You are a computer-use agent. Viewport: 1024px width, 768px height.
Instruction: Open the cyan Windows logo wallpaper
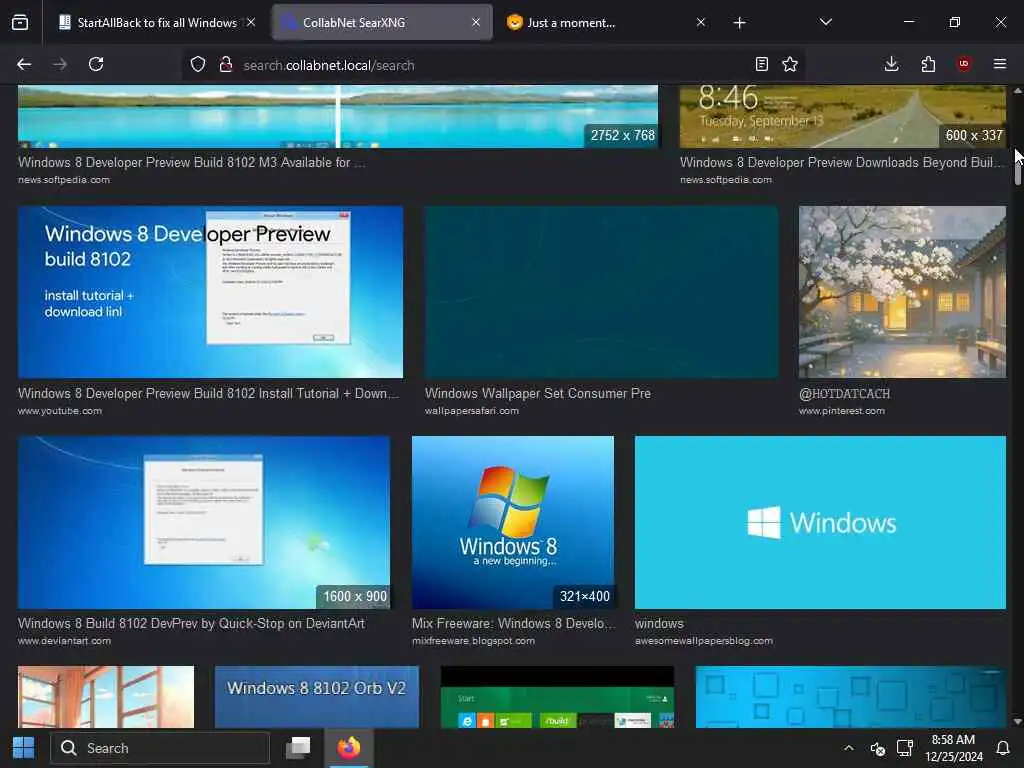point(820,522)
